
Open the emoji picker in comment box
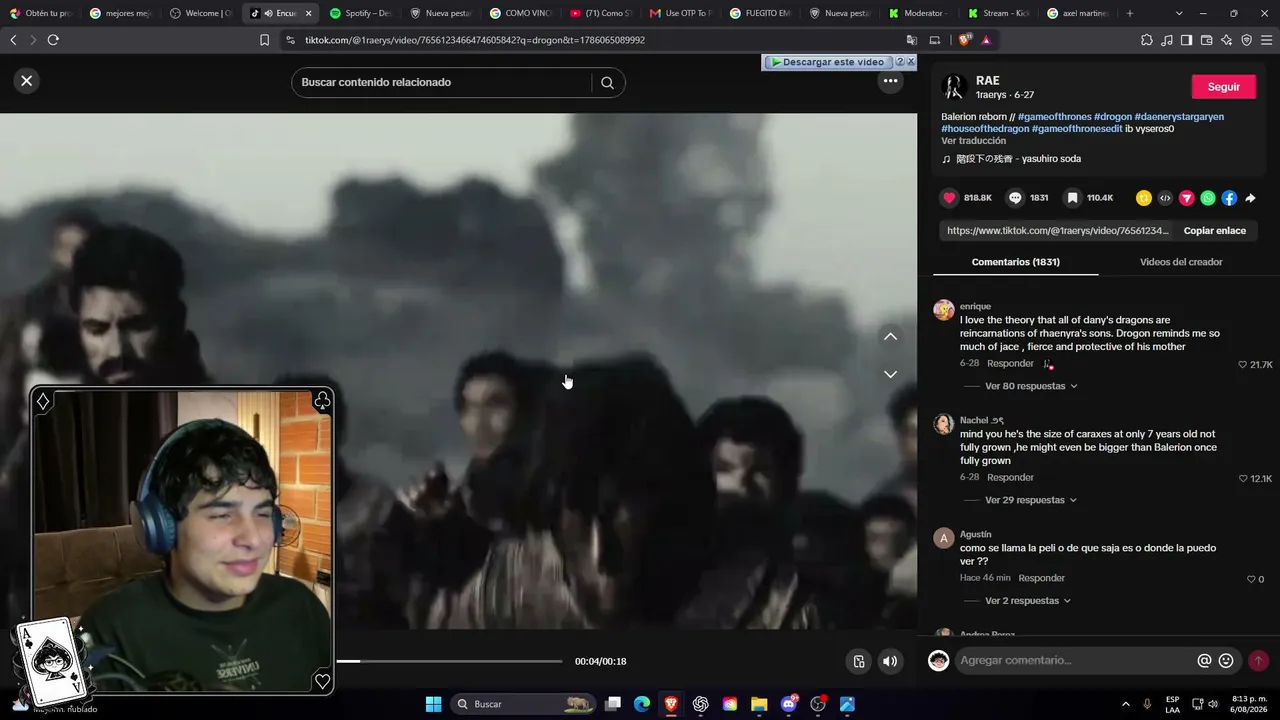pos(1226,660)
